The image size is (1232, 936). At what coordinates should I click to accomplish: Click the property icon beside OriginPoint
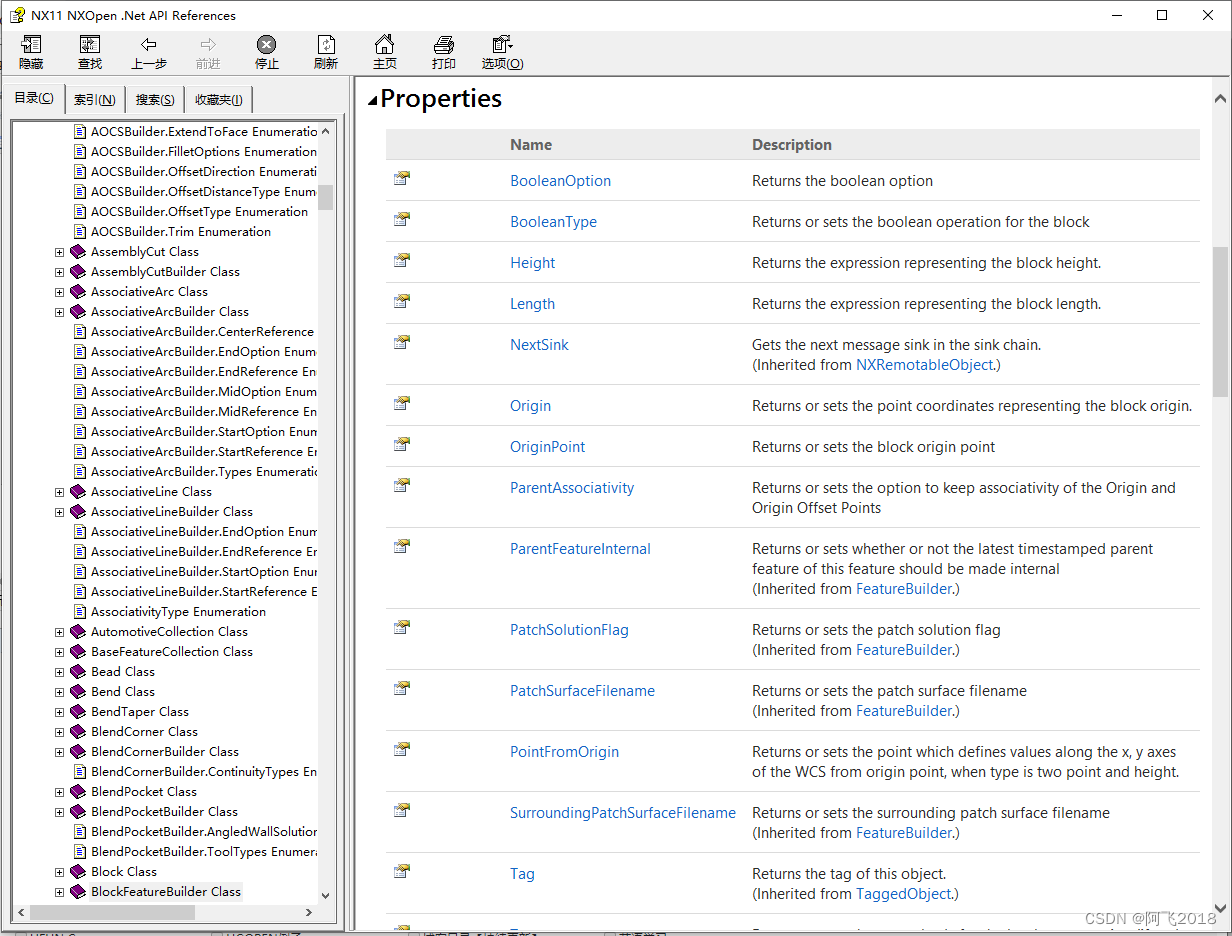(x=402, y=445)
